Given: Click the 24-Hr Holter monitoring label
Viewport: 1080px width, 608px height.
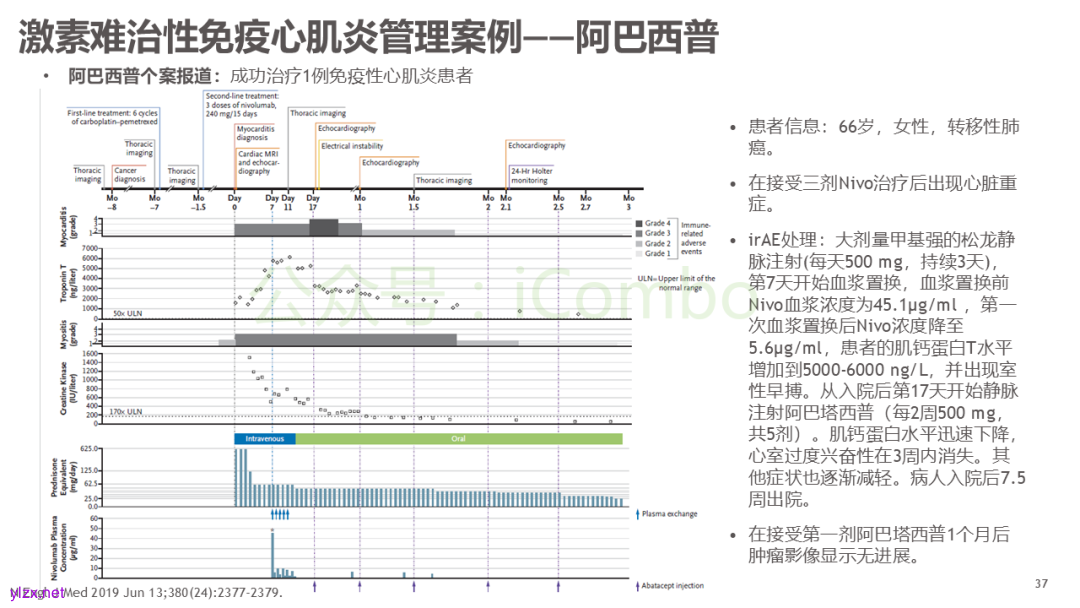Looking at the screenshot, I should [530, 175].
